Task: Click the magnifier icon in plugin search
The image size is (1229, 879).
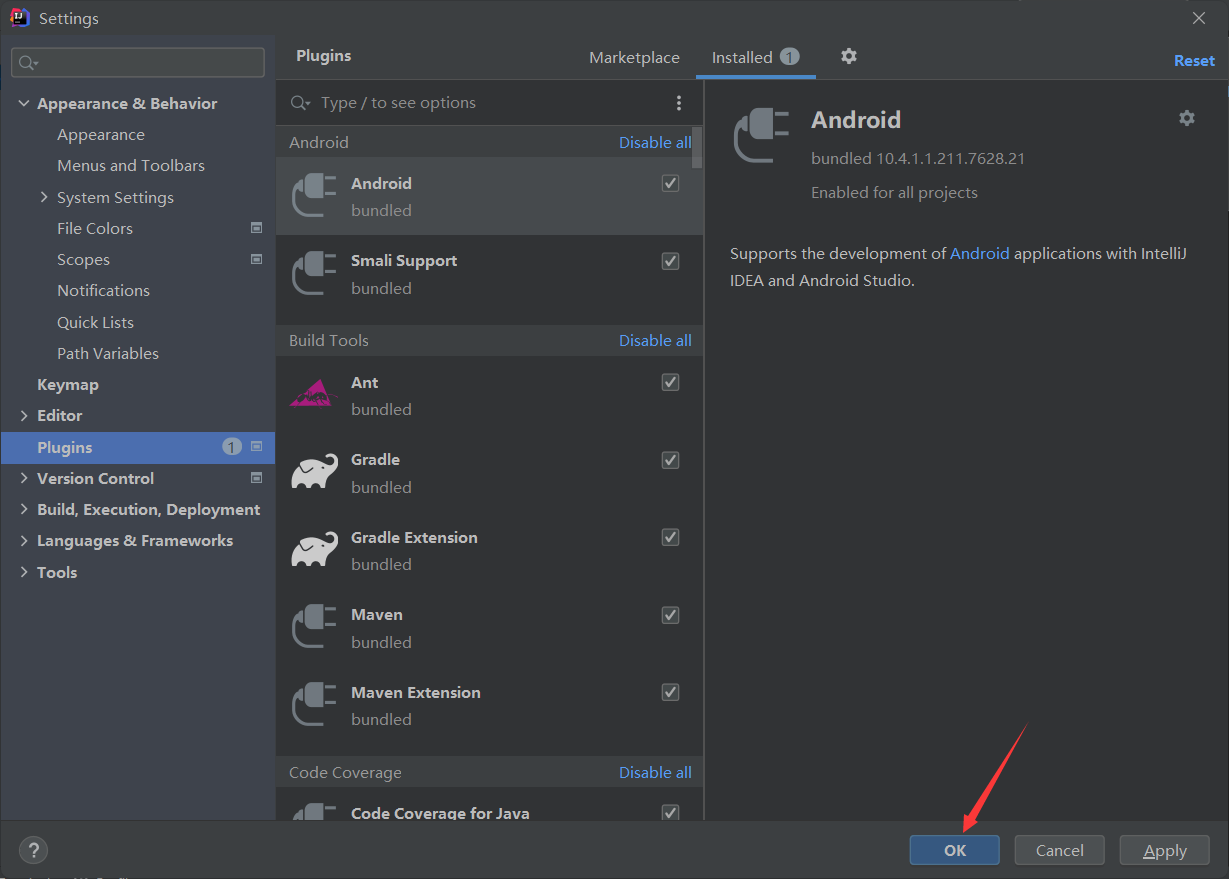Action: click(300, 103)
